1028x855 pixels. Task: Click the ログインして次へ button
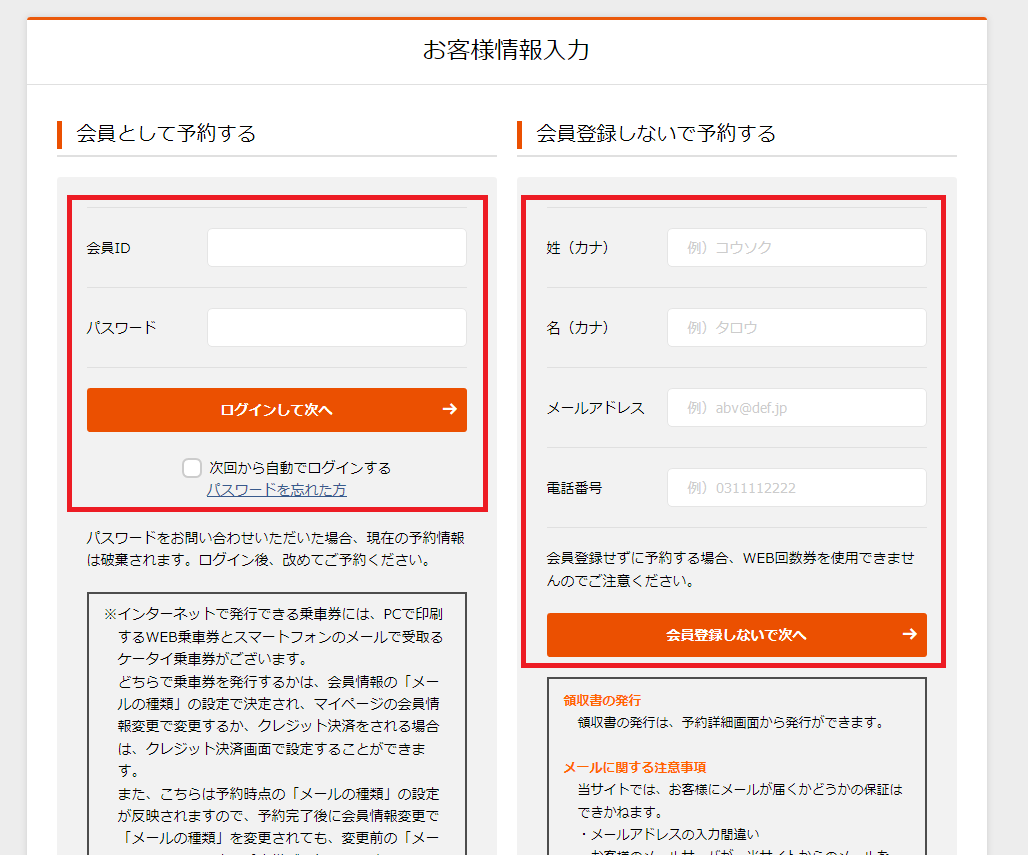tap(277, 410)
